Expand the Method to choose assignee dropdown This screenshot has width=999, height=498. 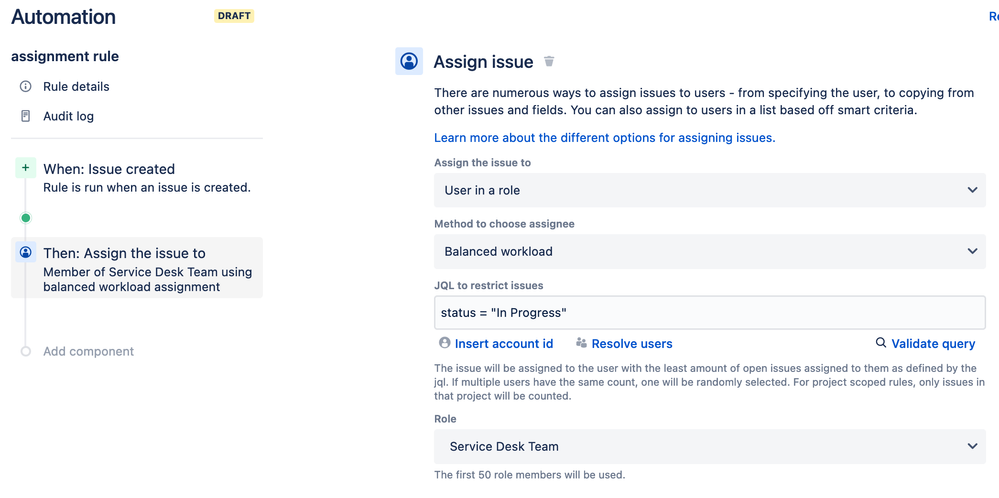pos(709,251)
